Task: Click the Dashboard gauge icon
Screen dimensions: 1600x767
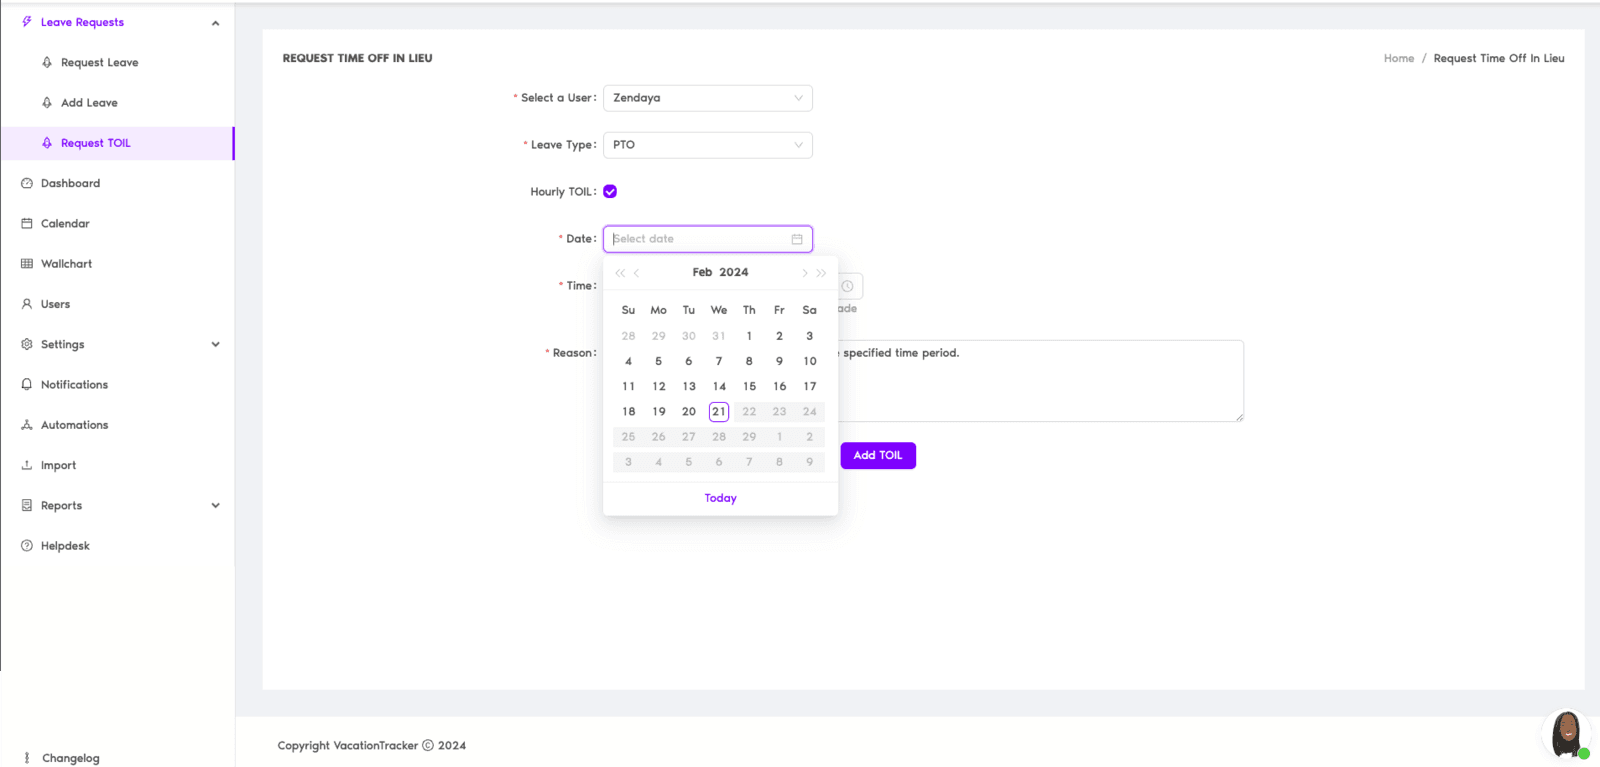Action: (x=27, y=183)
